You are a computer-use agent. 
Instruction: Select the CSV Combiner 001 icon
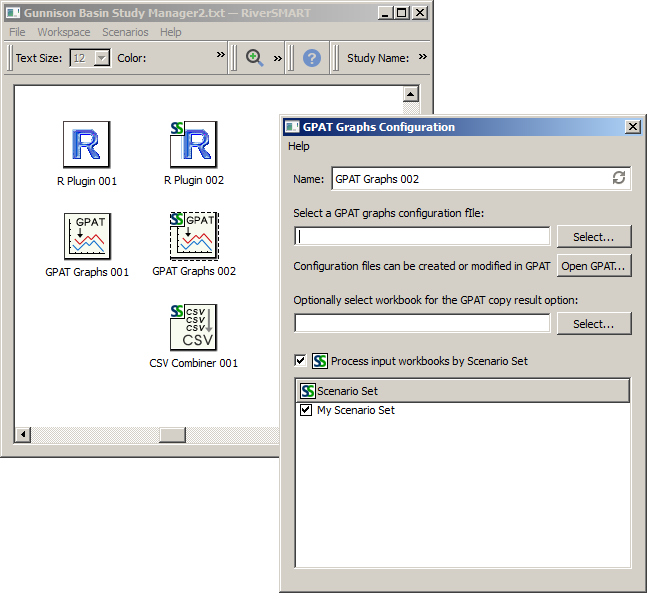(194, 328)
